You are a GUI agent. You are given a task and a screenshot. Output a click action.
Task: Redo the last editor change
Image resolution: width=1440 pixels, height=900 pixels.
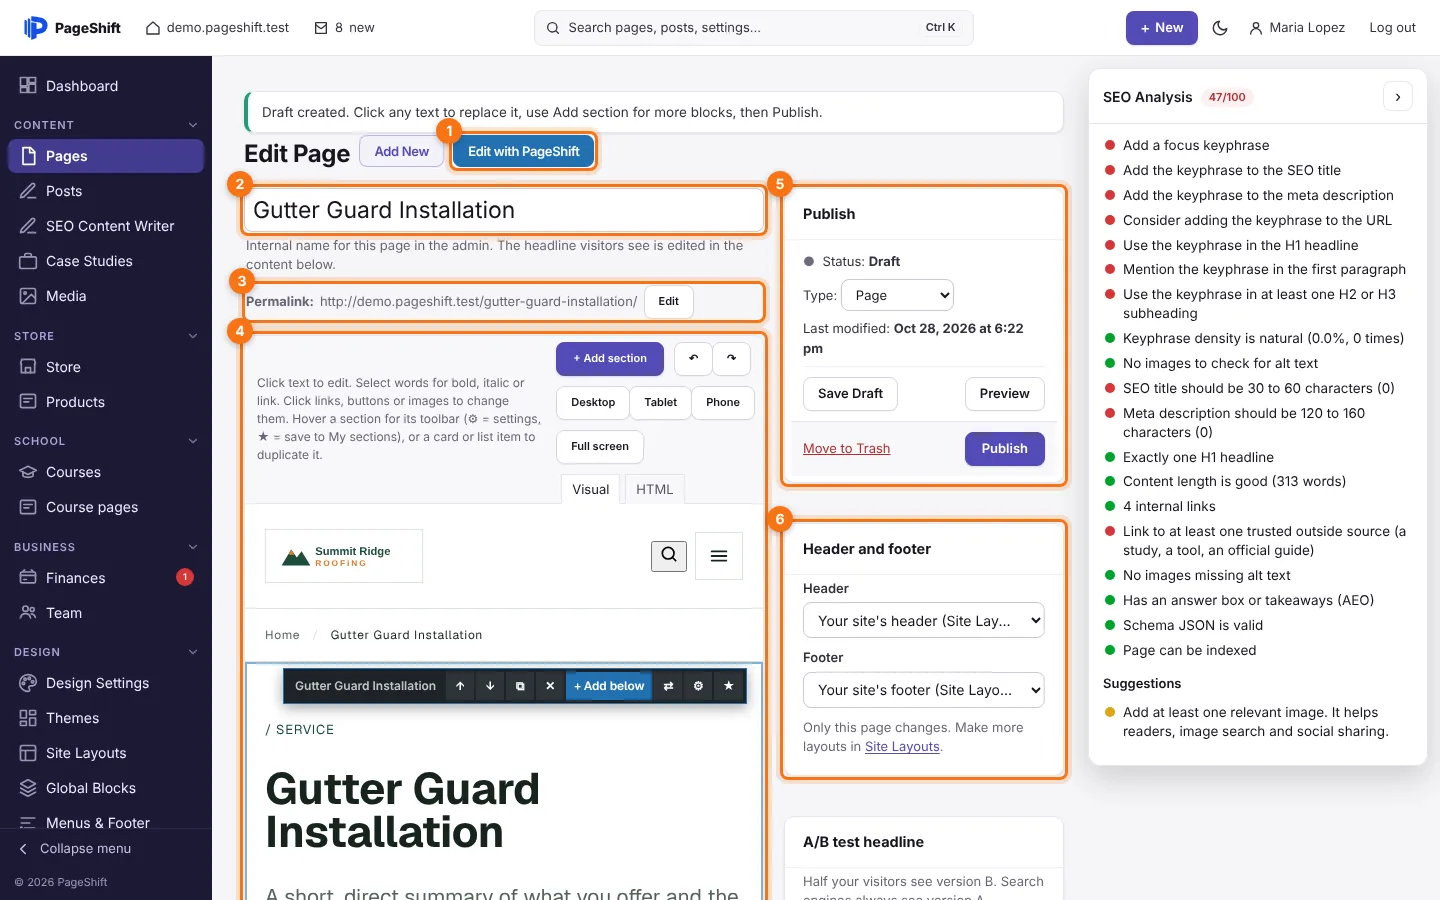731,358
